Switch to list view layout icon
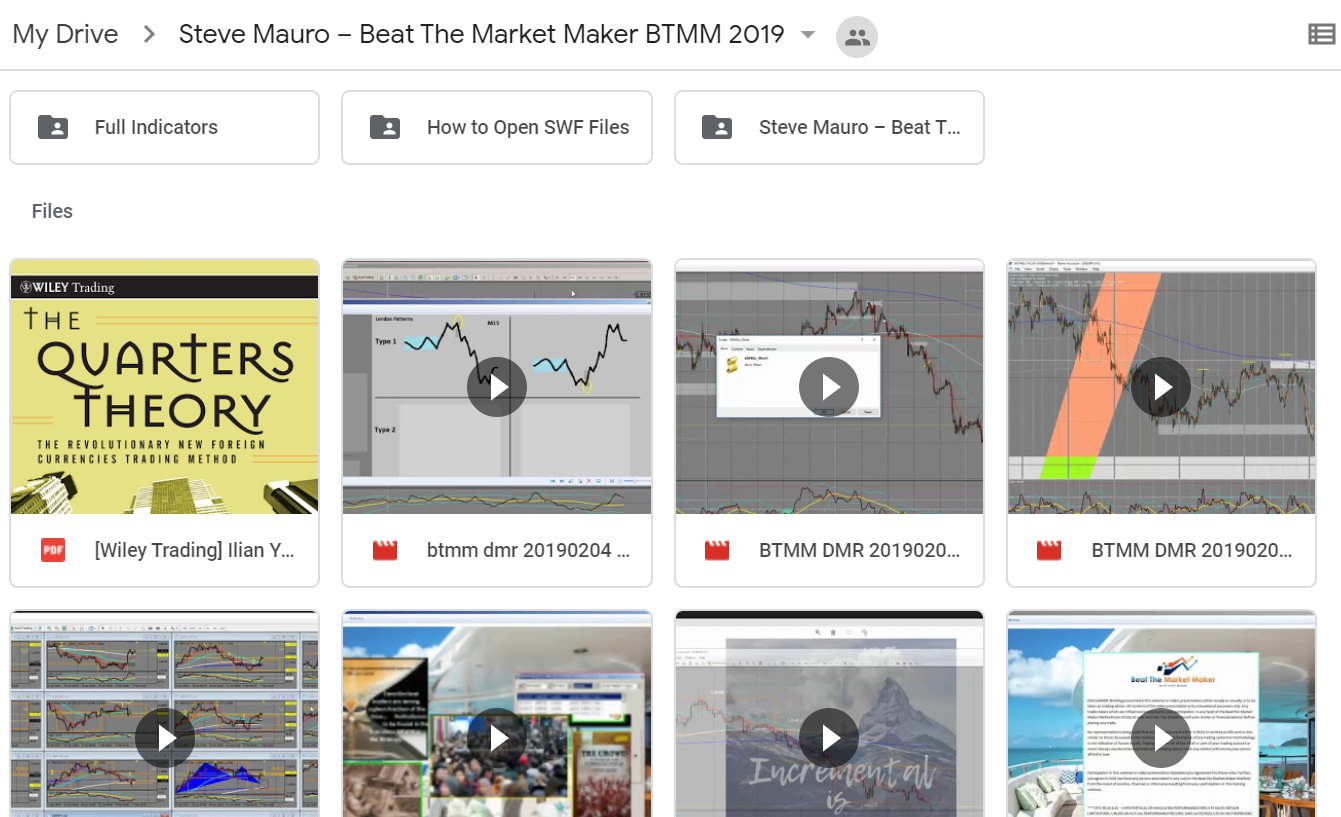Screen dimensions: 1341x817 tap(1321, 35)
